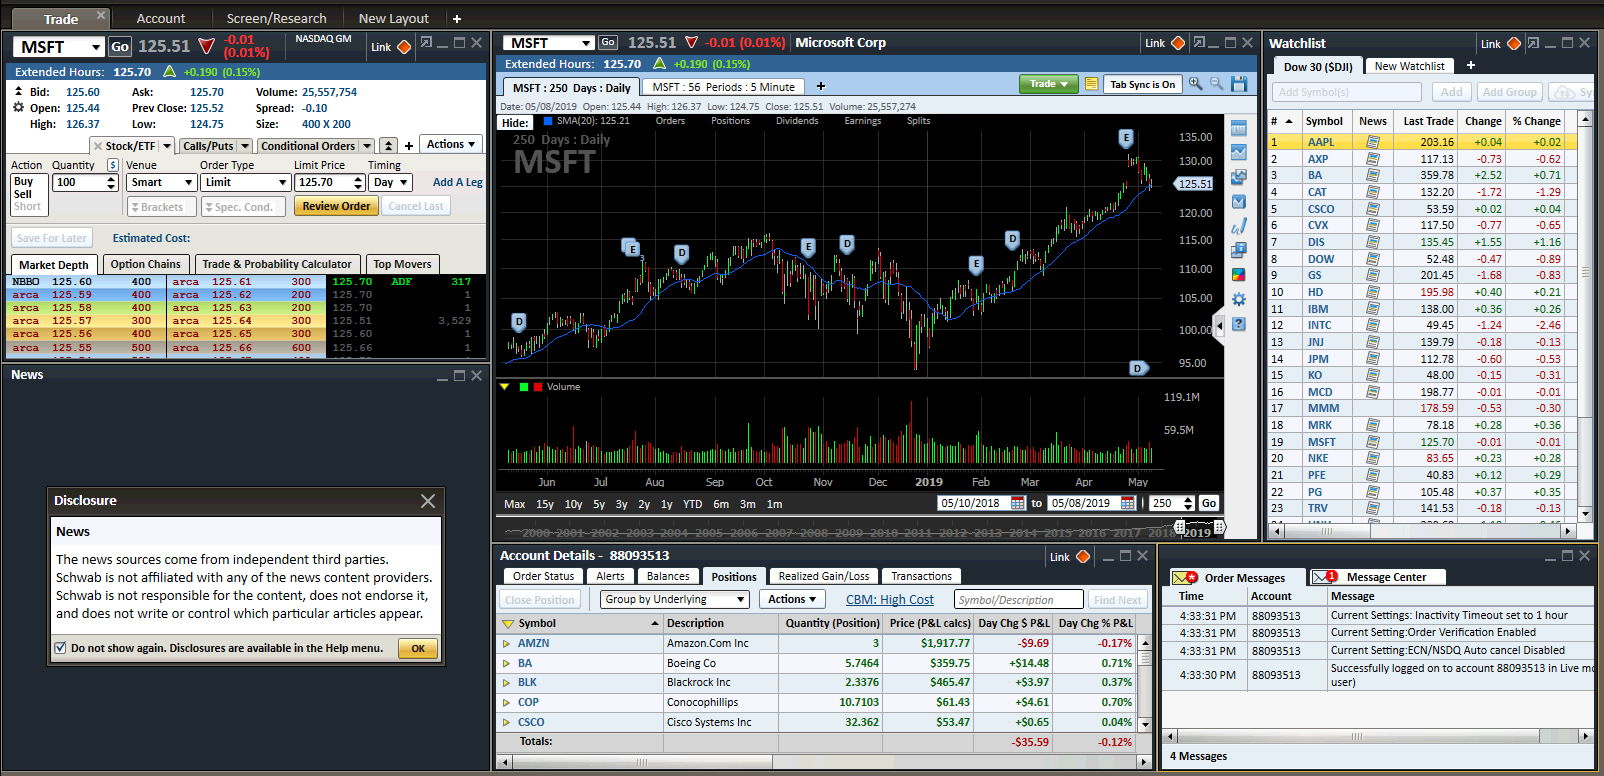Screen dimensions: 1604x776
Task: Toggle Tab Sync is On button
Action: click(x=1143, y=84)
